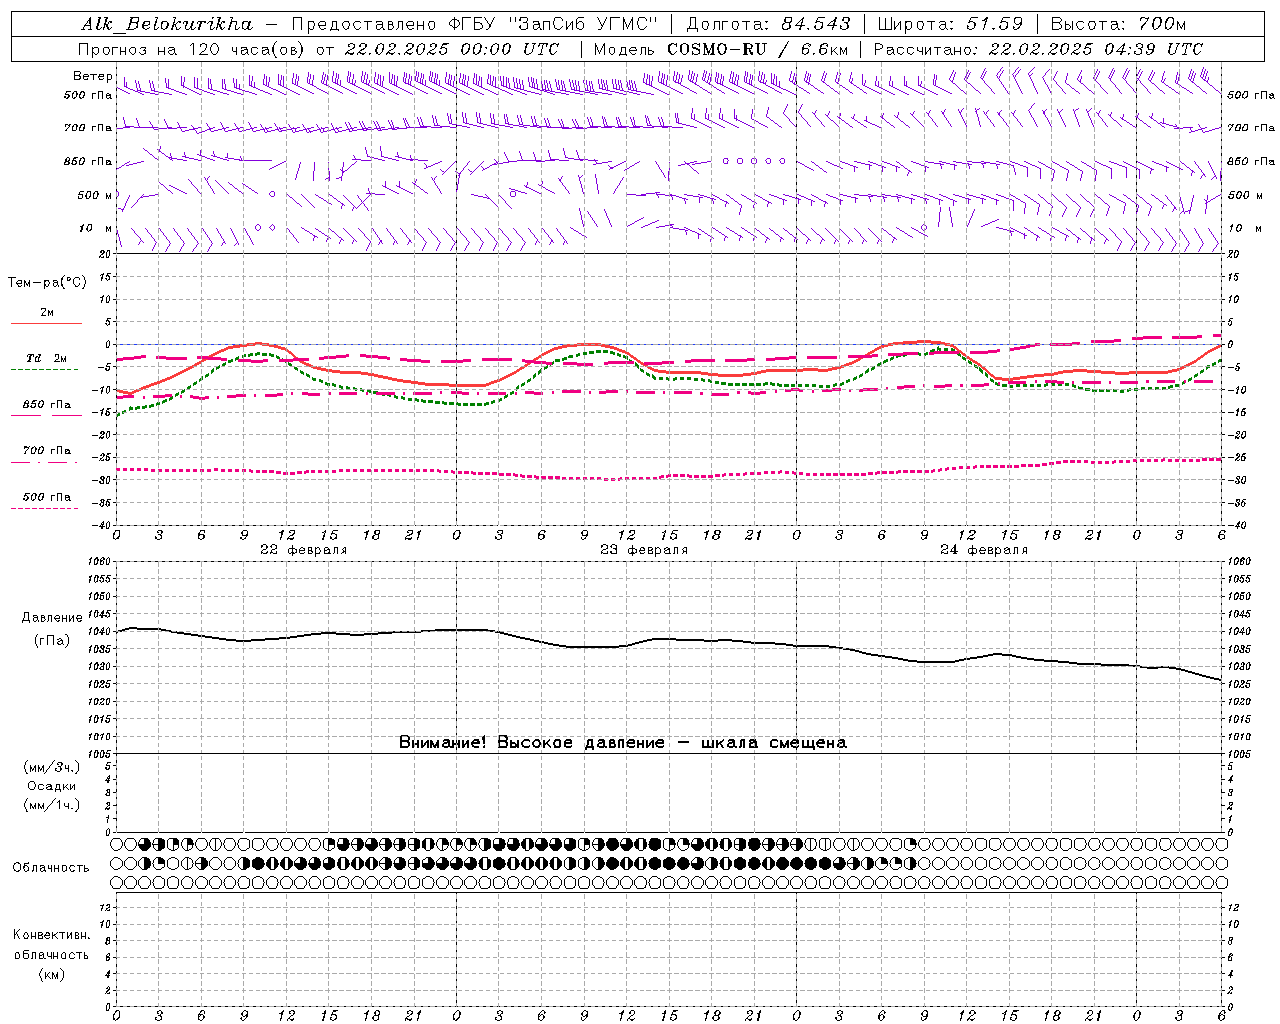Select the Td 2м dew point legend entry

47,358
